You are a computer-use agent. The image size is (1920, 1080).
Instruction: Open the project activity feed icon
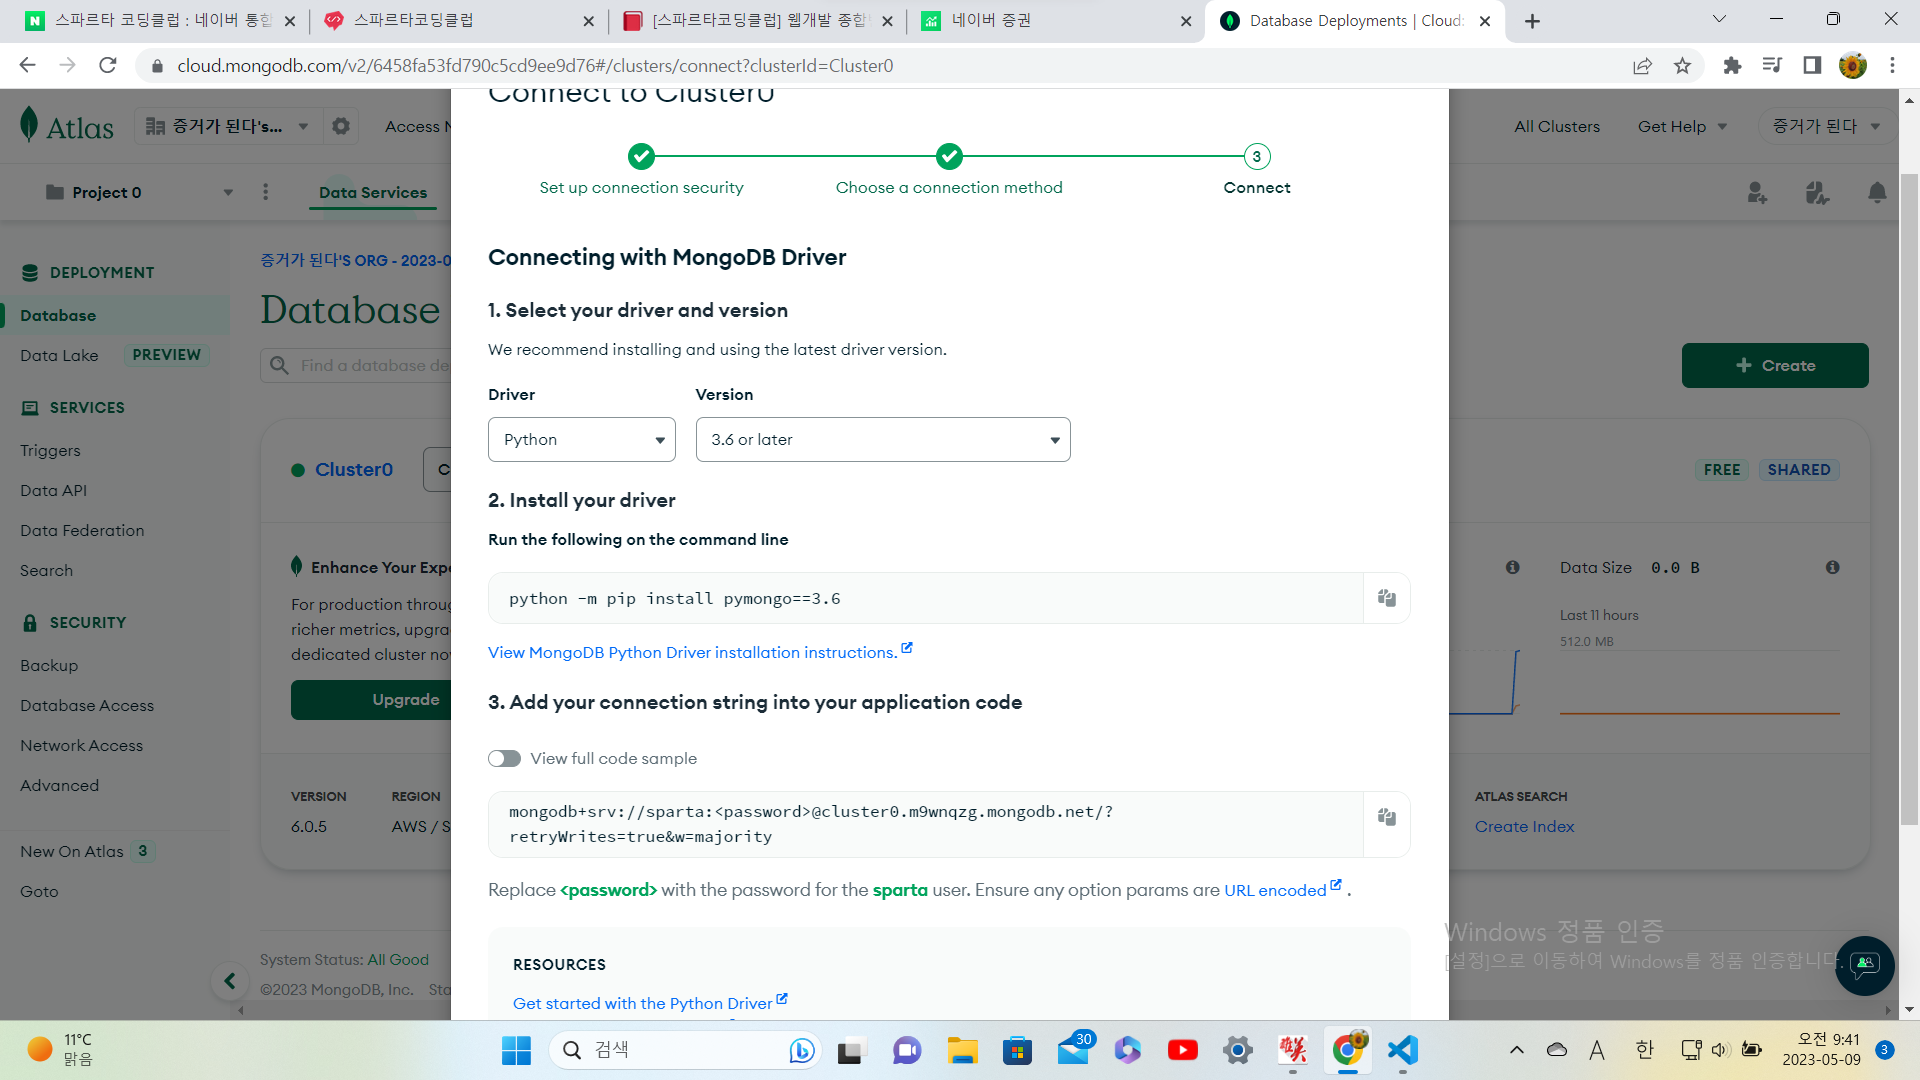point(1817,193)
